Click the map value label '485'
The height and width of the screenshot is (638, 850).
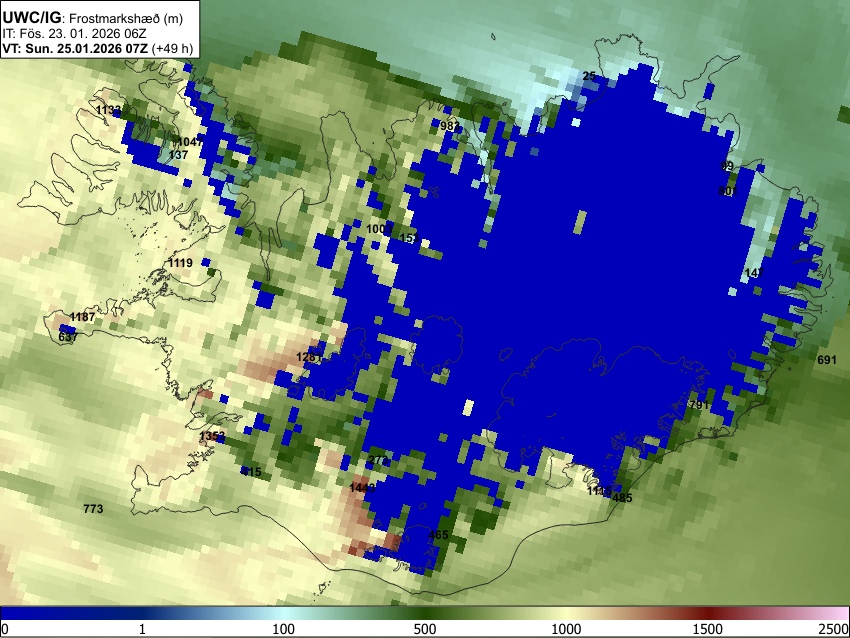[622, 498]
